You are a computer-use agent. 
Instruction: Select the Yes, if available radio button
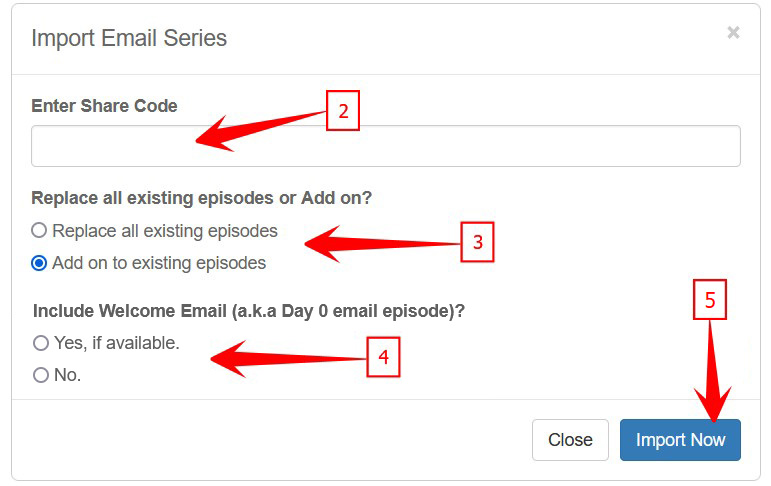pyautogui.click(x=41, y=343)
